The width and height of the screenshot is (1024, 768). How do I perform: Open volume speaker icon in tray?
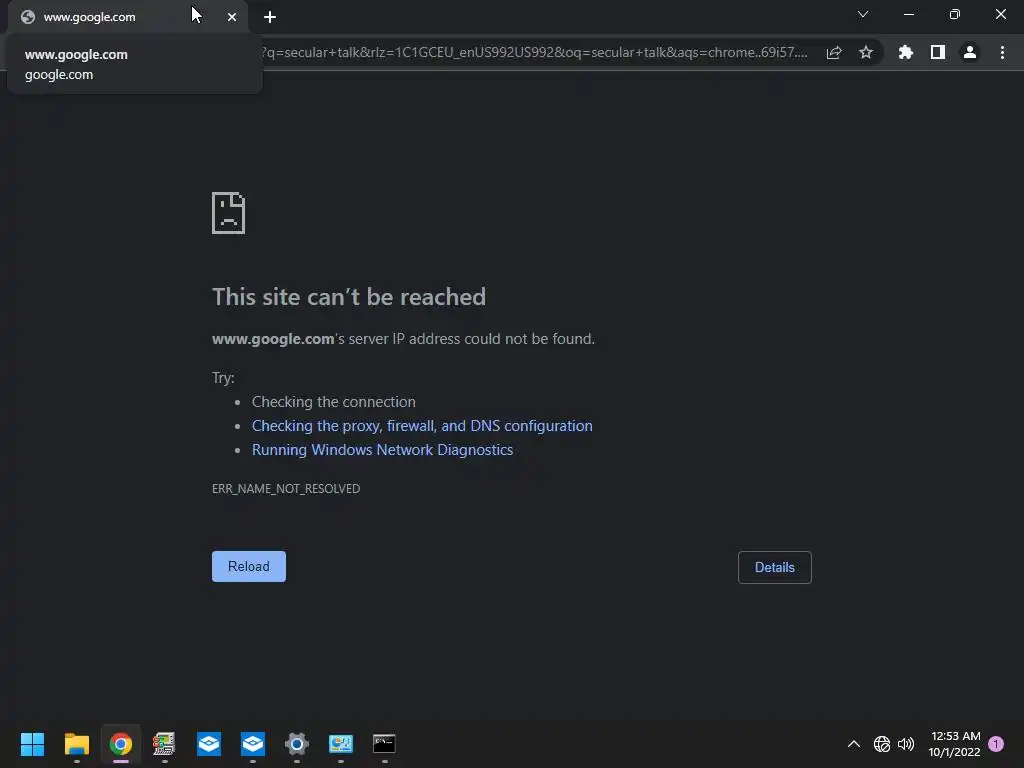(906, 744)
